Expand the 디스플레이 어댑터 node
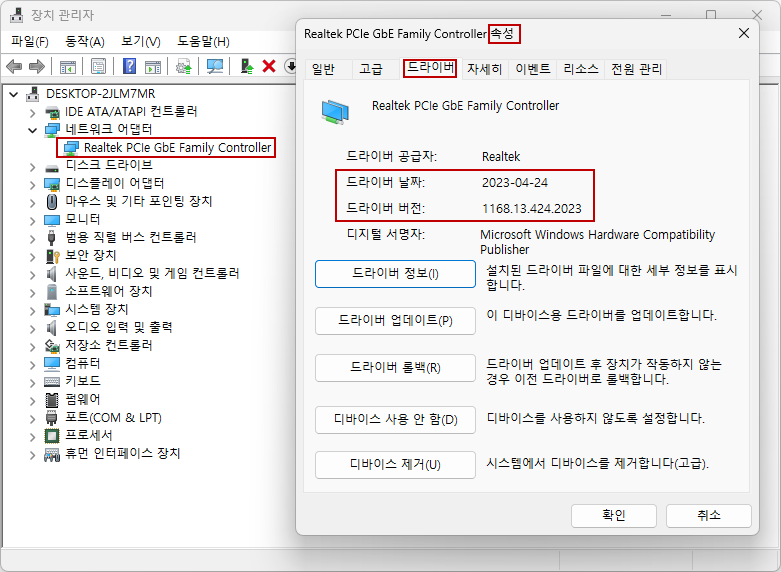This screenshot has height=572, width=781. [x=33, y=184]
